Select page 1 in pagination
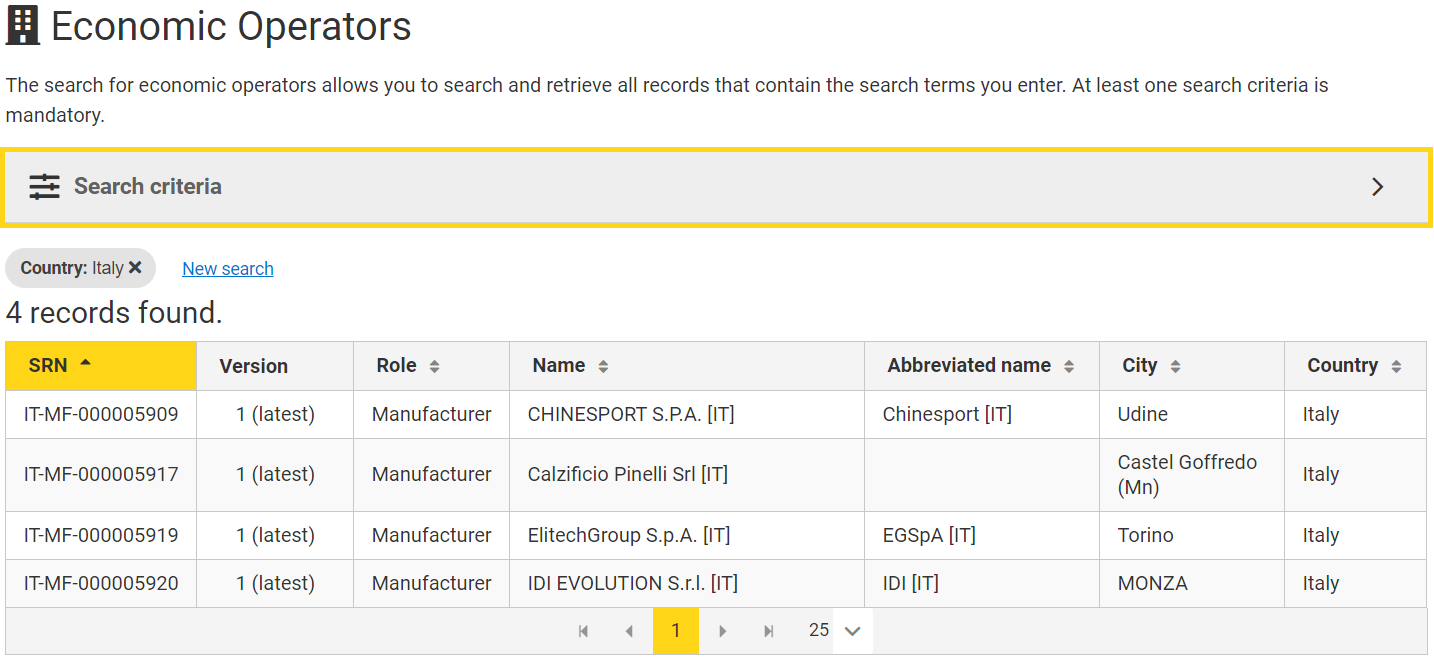The width and height of the screenshot is (1434, 660). point(676,631)
